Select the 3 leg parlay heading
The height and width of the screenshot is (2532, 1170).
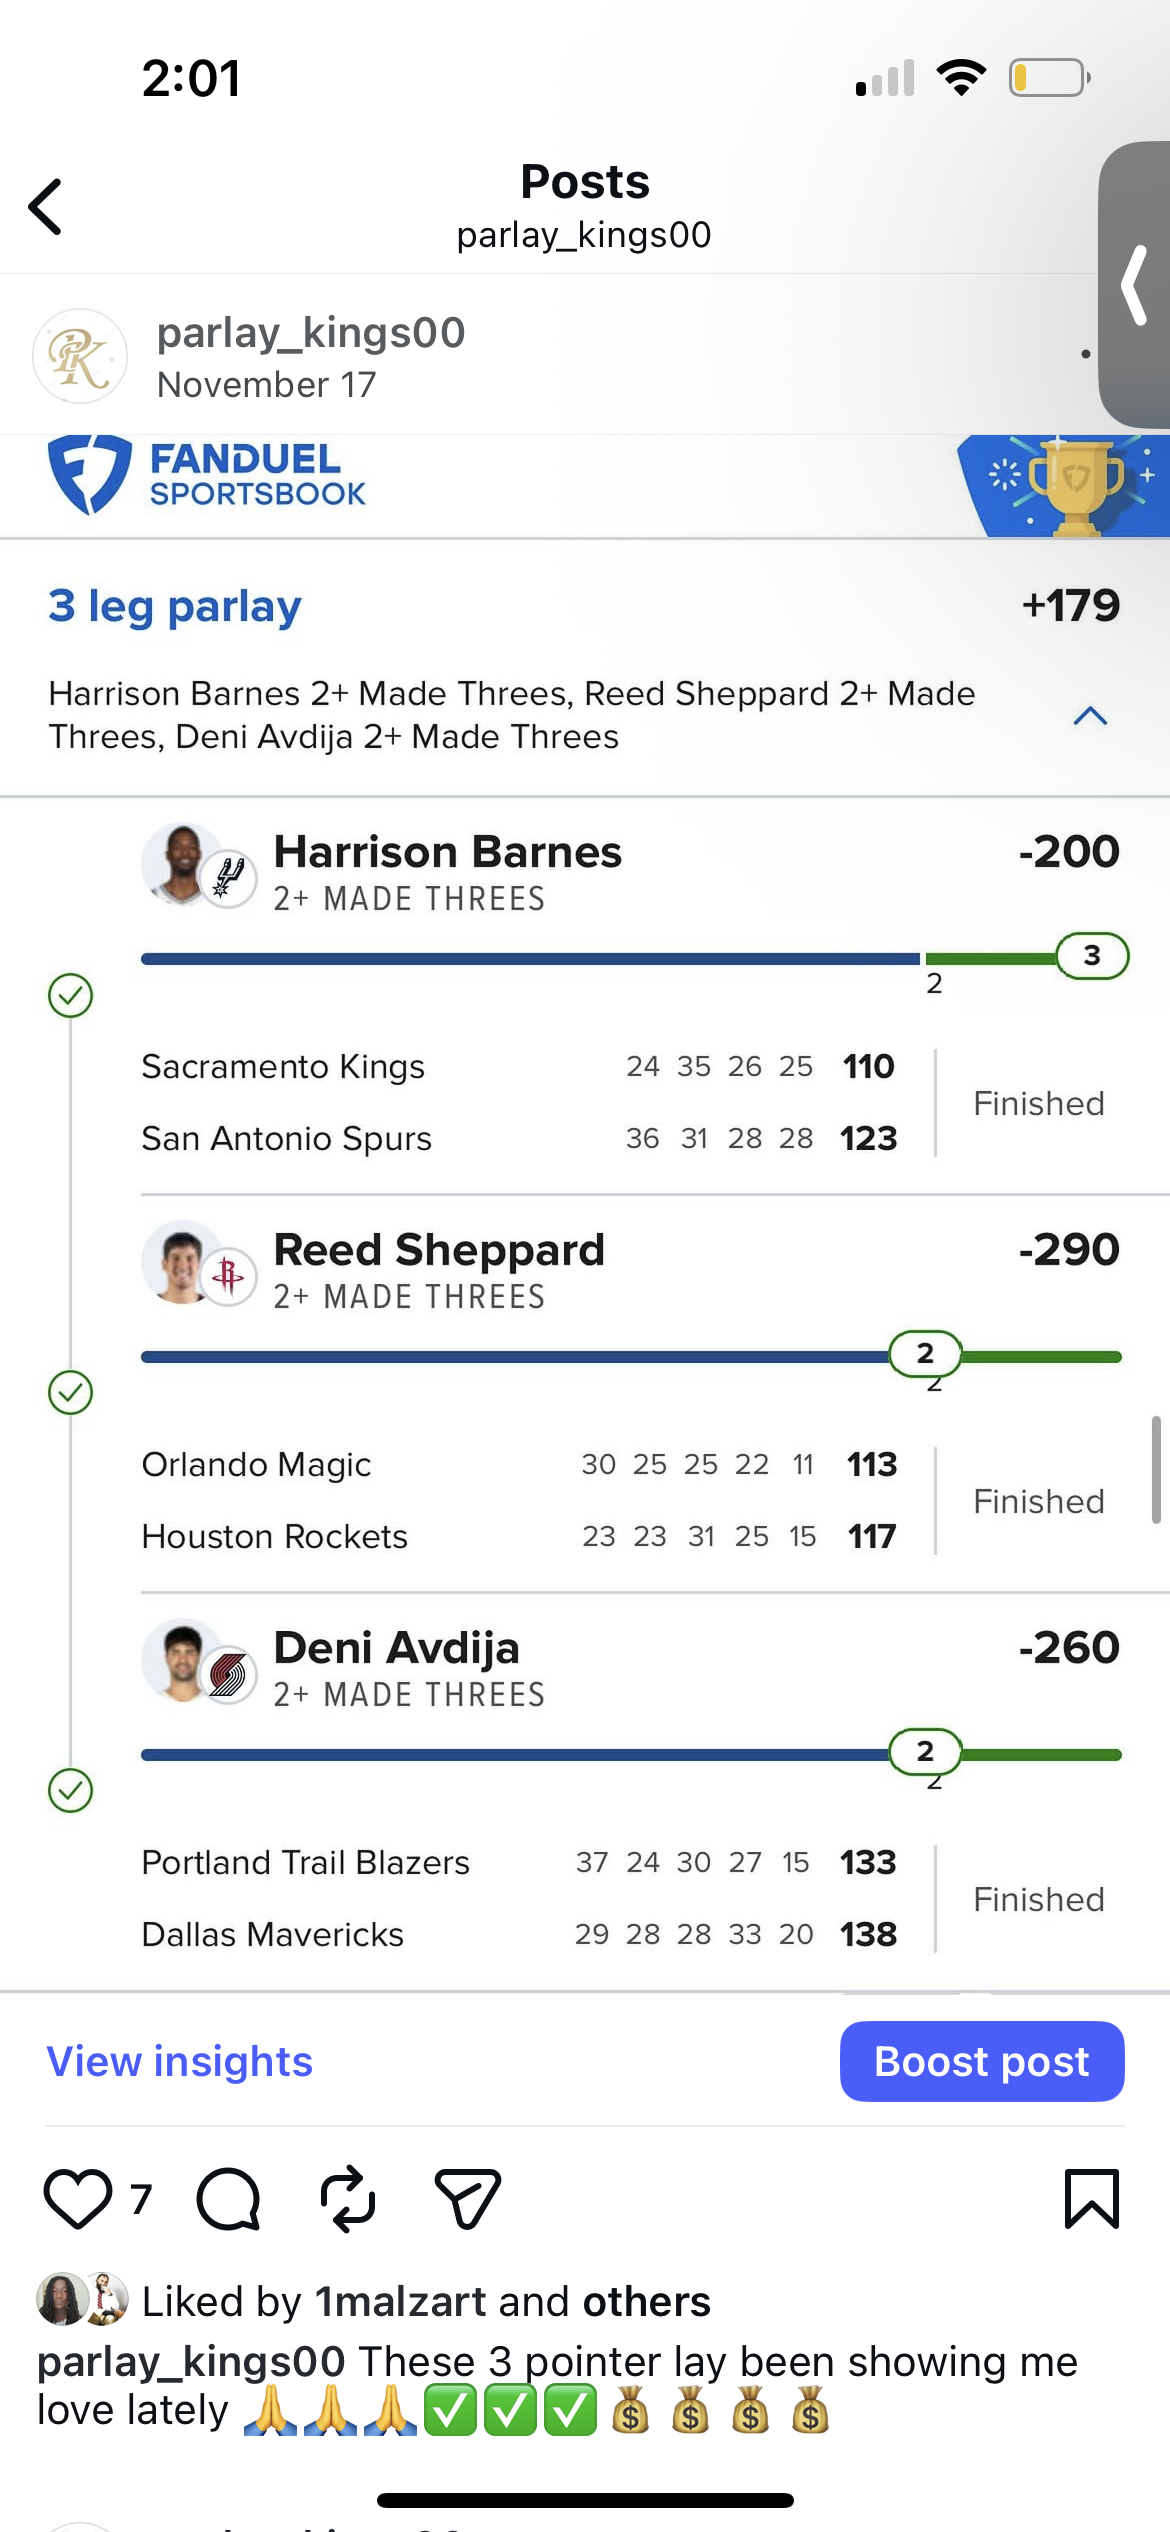(175, 606)
